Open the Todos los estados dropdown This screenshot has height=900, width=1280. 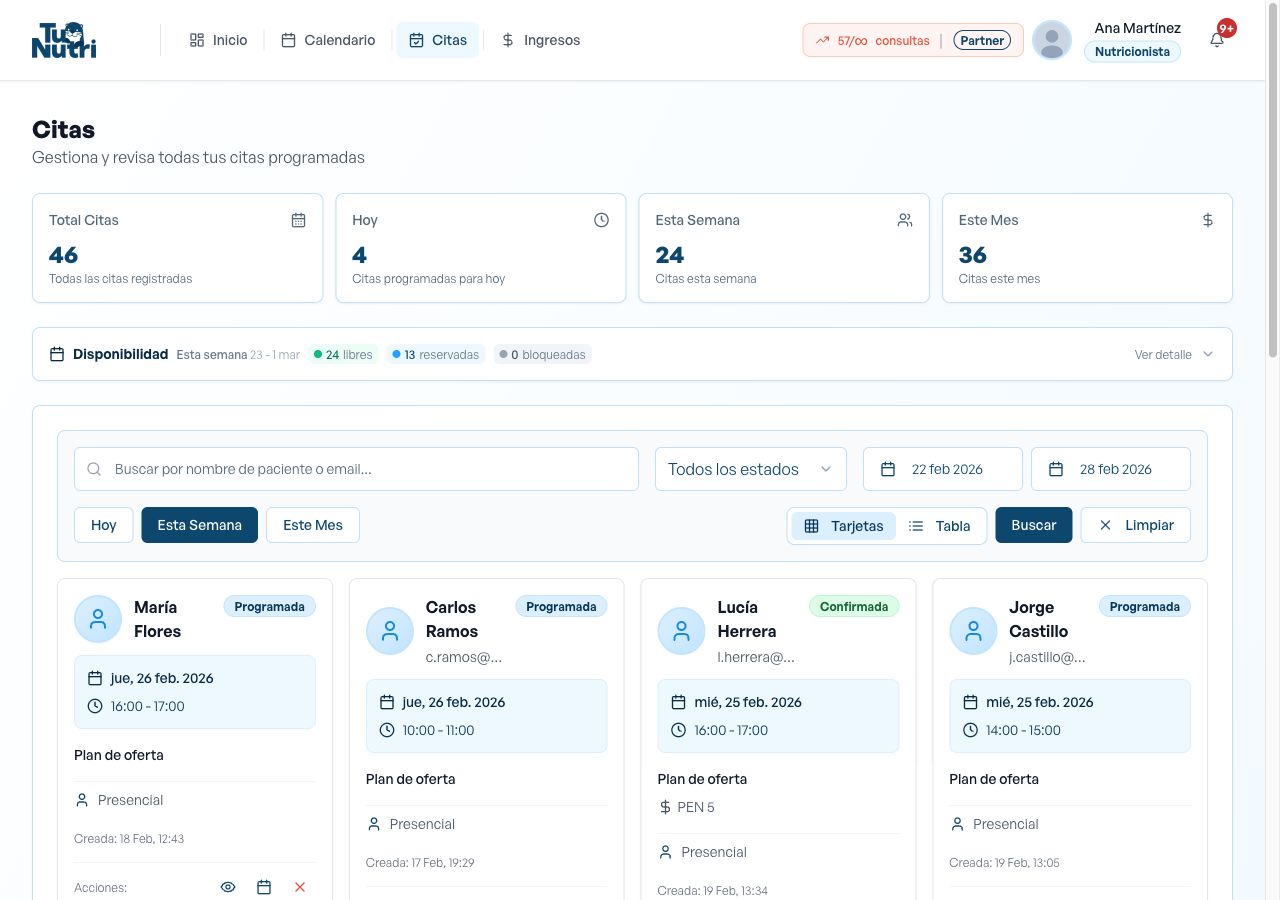(750, 468)
